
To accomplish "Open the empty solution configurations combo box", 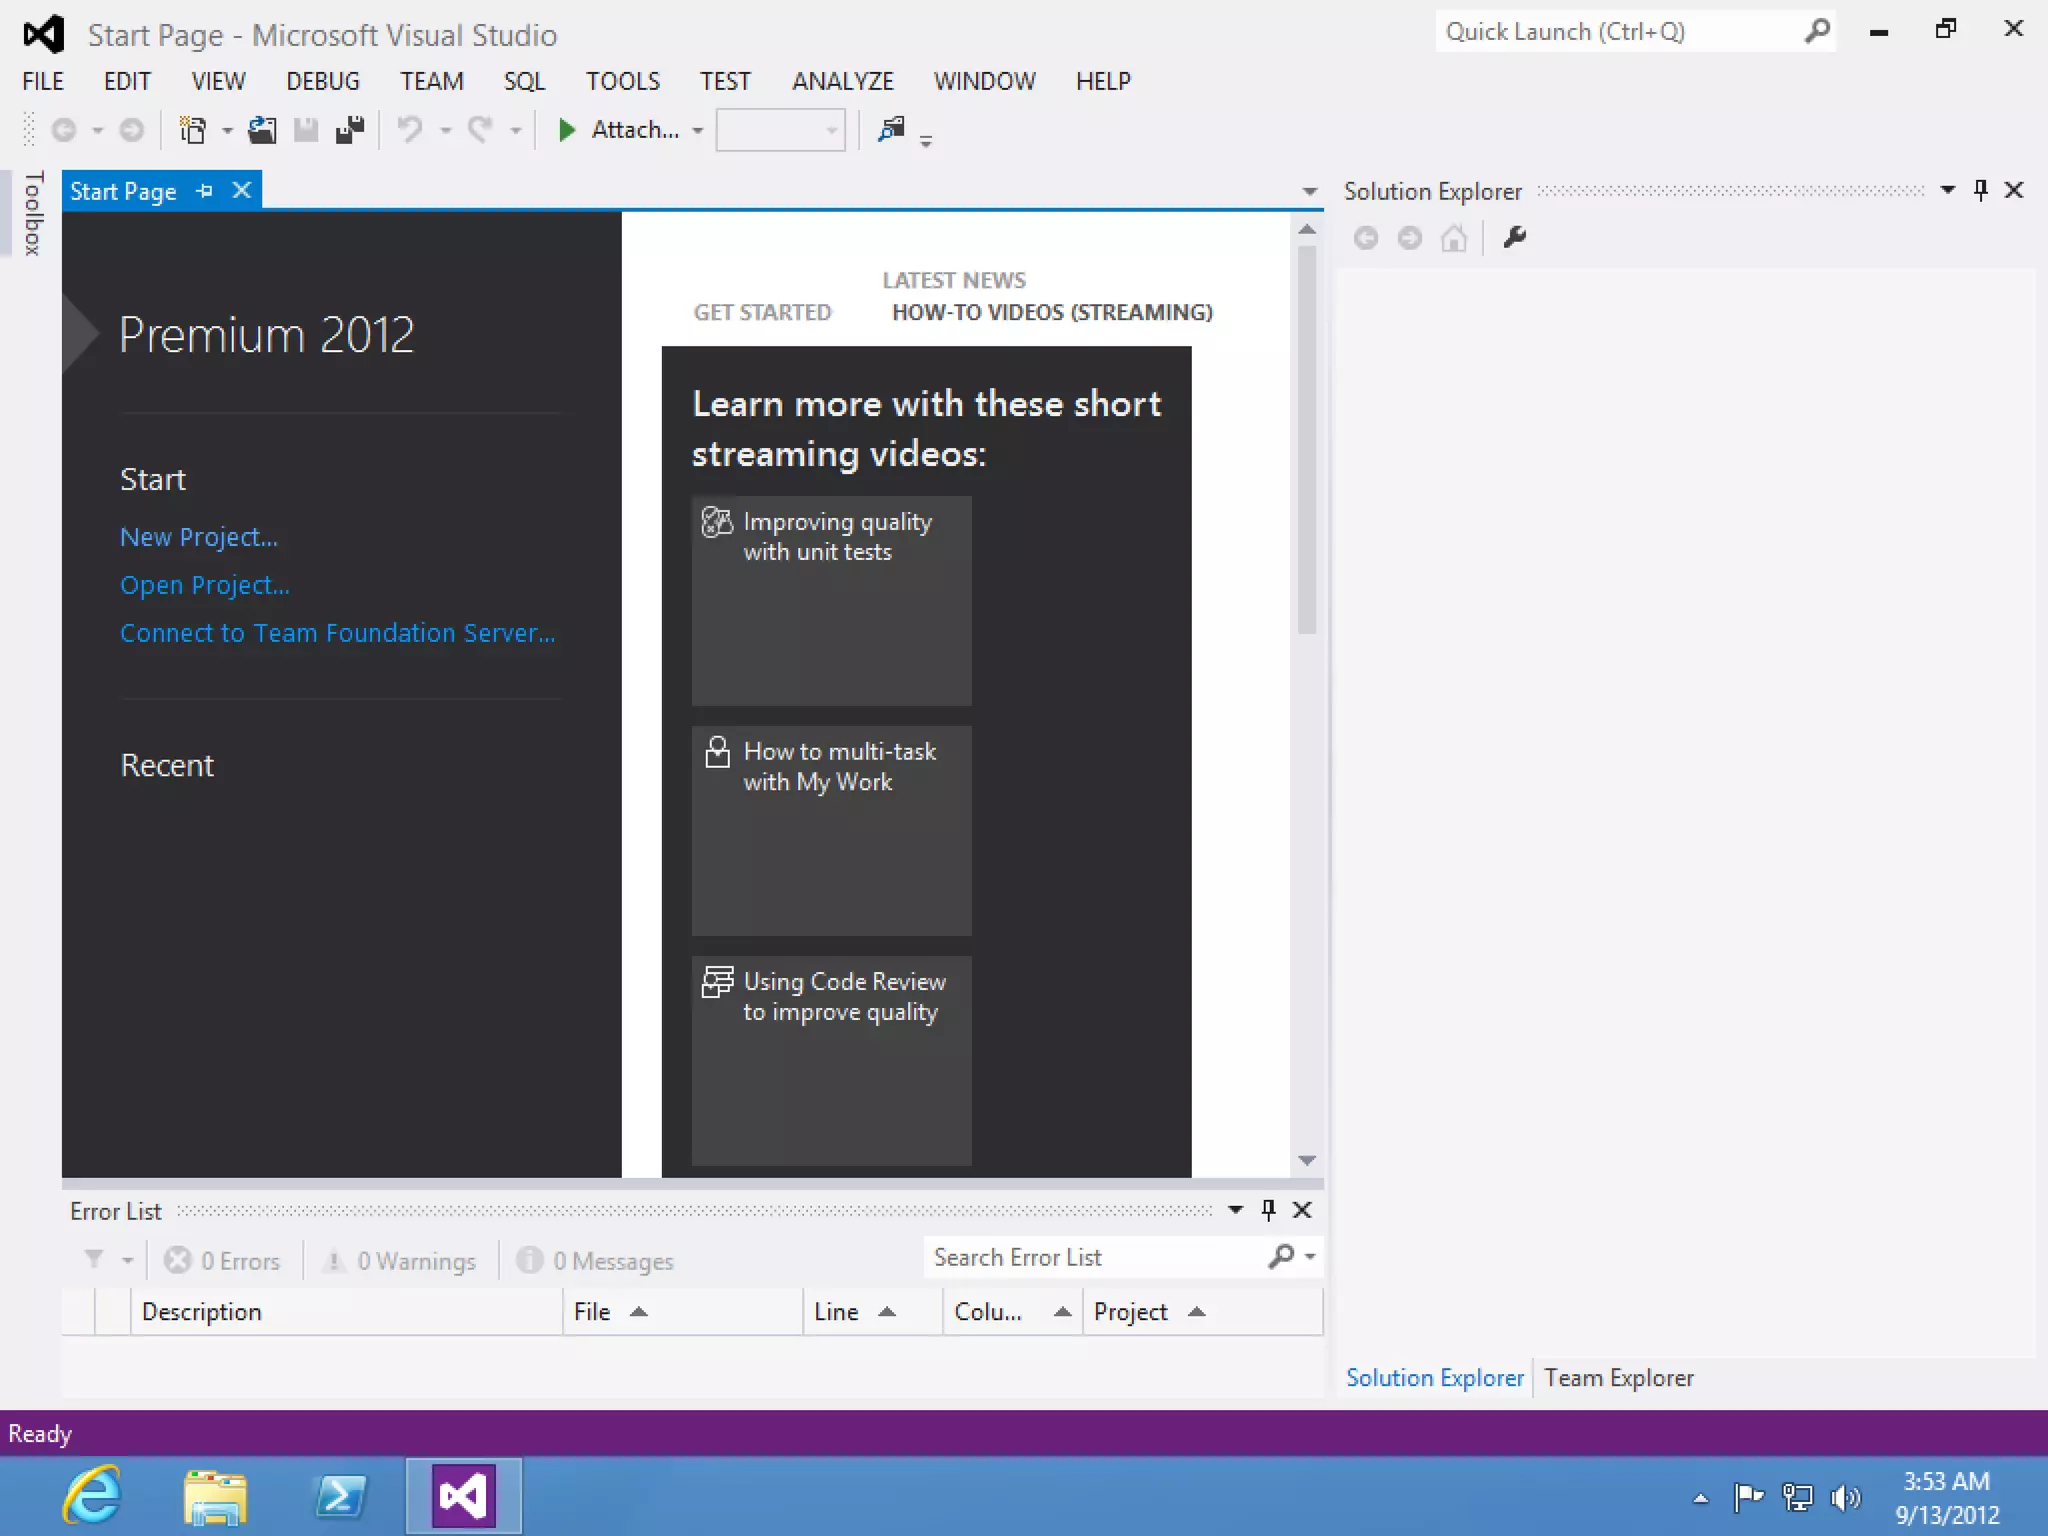I will (x=780, y=131).
